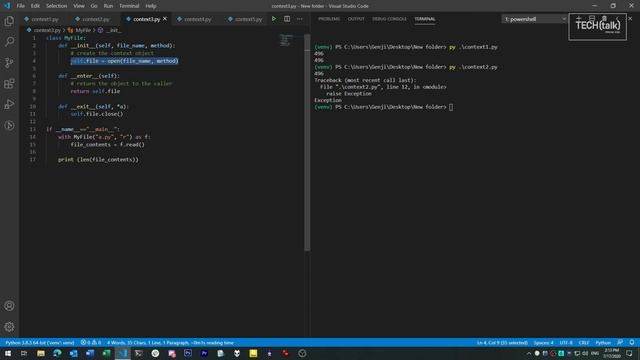Viewport: 640px width, 360px height.
Task: Open the Terminal menu
Action: pos(129,6)
